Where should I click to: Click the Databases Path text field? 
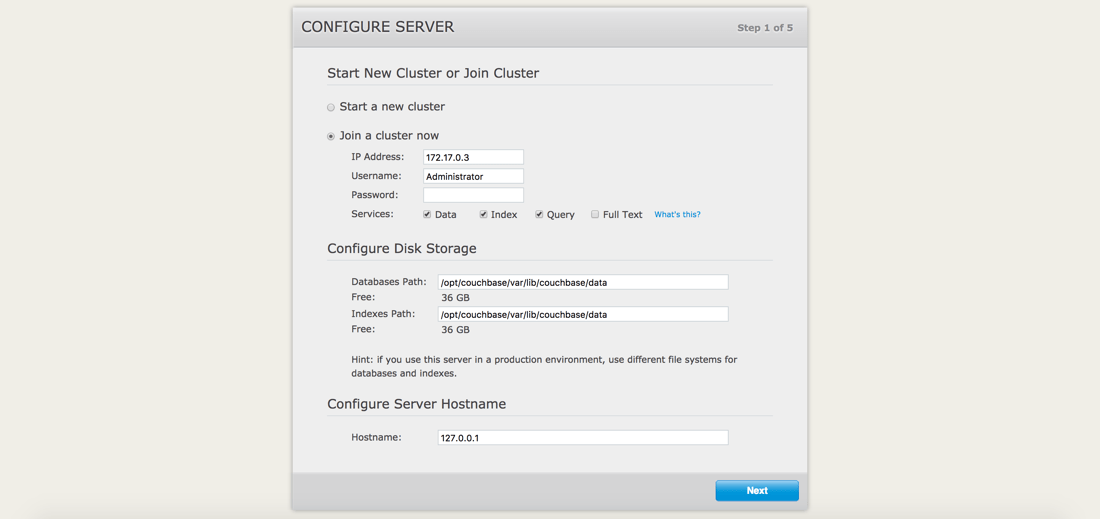click(x=583, y=283)
